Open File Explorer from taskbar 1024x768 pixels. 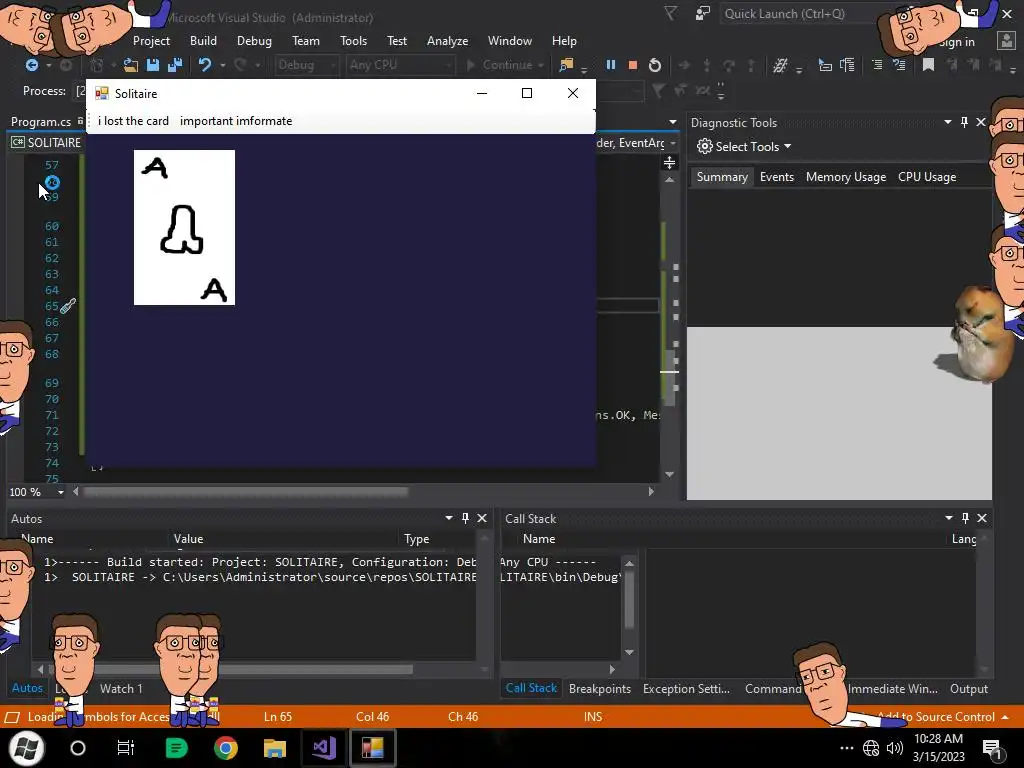(275, 748)
